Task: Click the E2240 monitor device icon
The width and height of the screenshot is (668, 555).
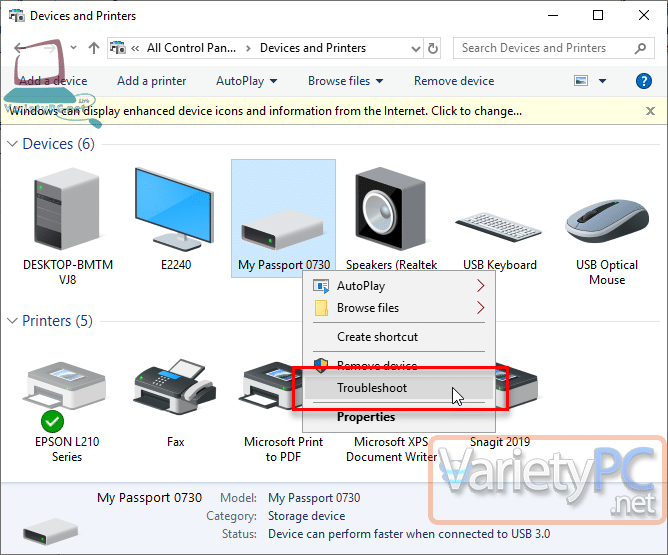Action: [174, 212]
